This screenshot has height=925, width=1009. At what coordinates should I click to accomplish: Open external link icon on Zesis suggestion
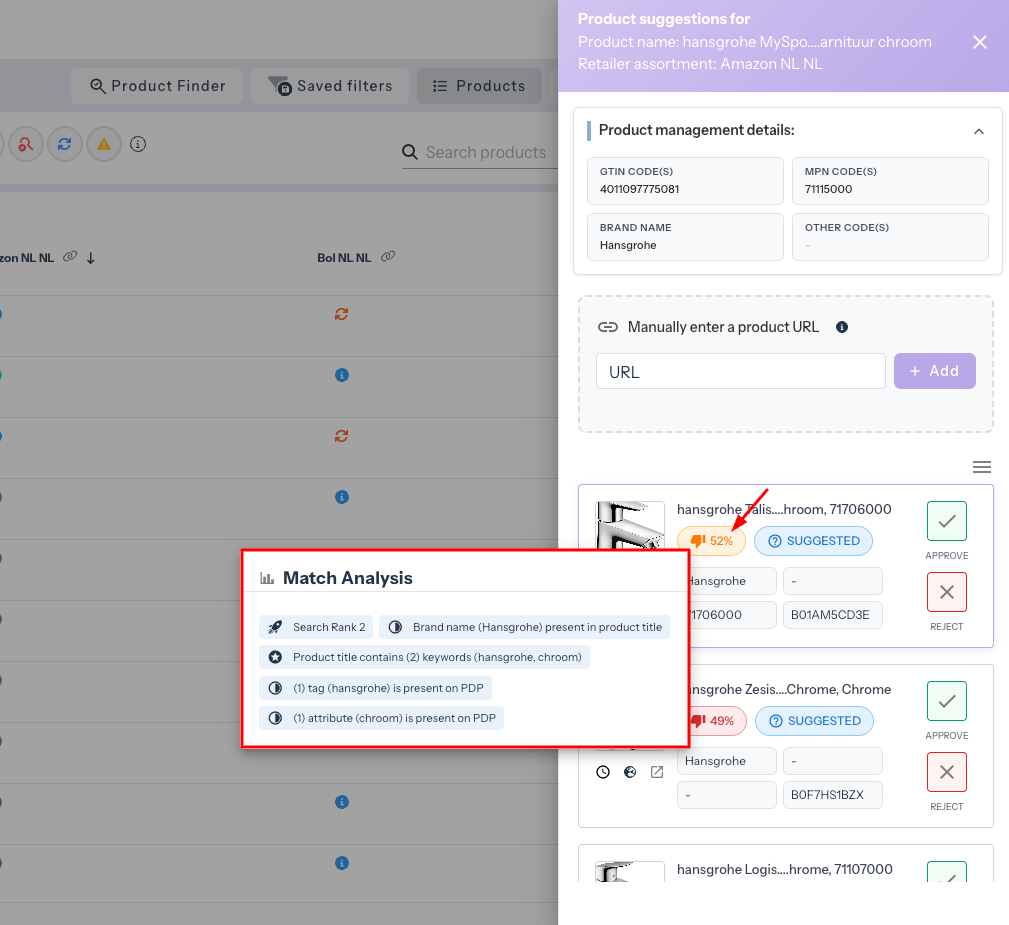(657, 772)
